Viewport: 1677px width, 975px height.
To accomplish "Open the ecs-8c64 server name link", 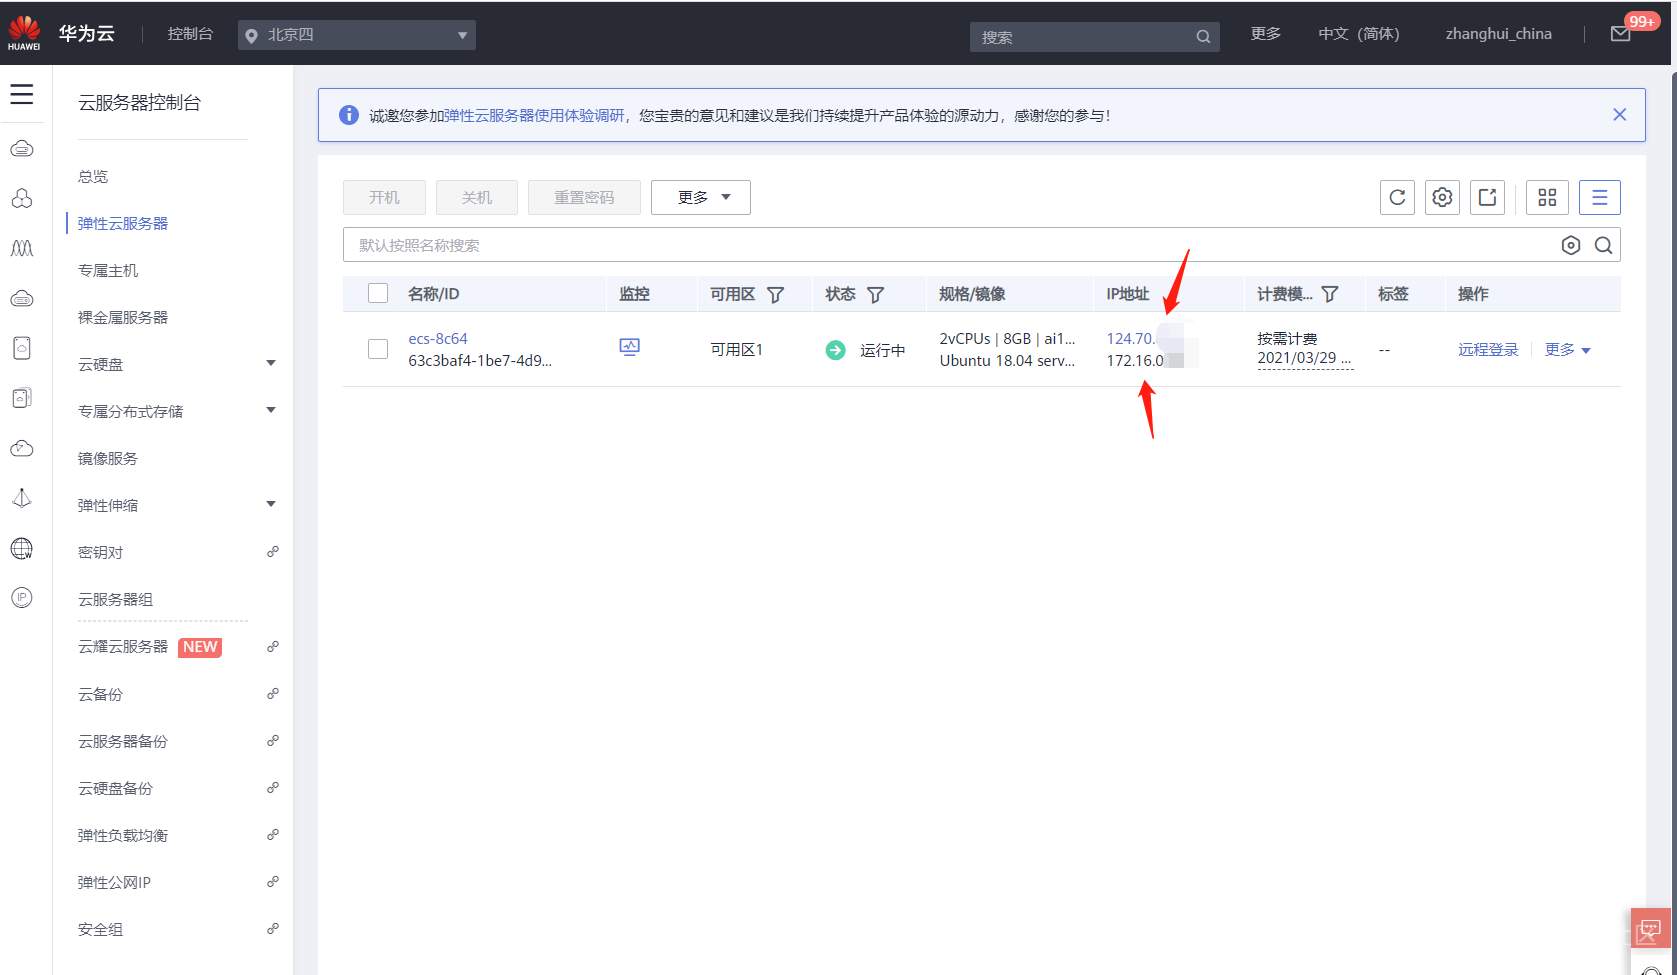I will click(x=438, y=338).
